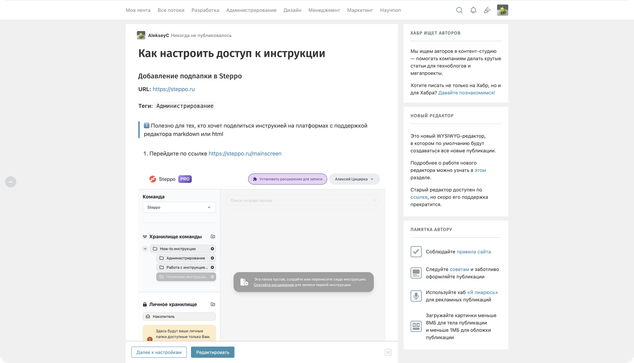Click the file icon in the empty-folder message
634x363 pixels.
click(244, 282)
